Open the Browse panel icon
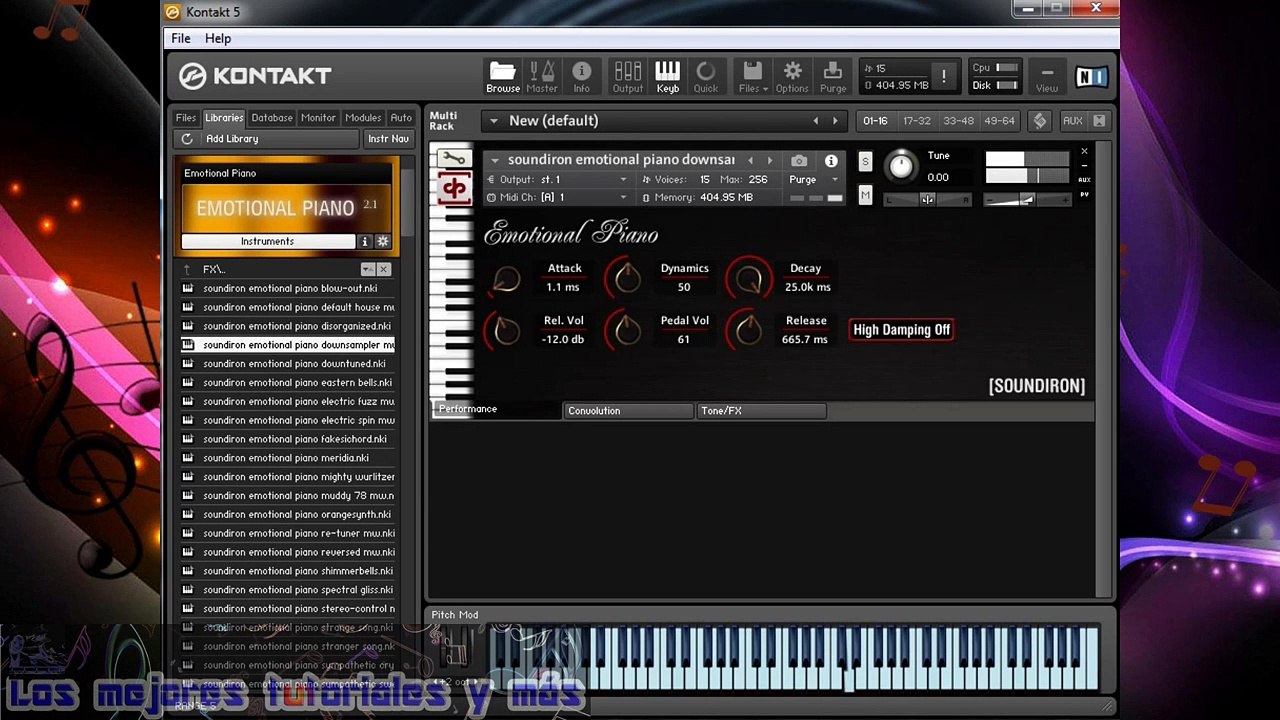 502,77
